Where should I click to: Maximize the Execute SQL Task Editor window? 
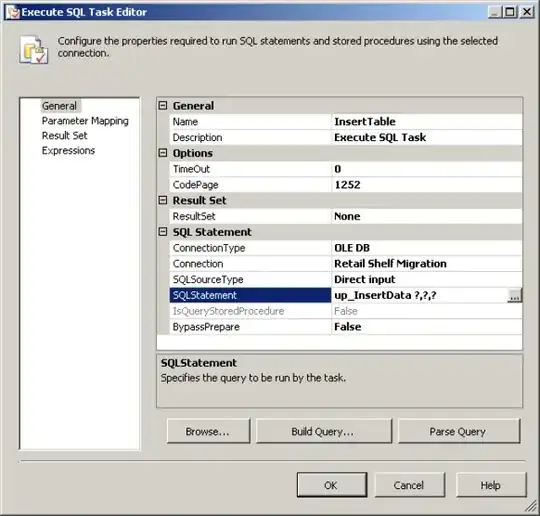tap(510, 12)
